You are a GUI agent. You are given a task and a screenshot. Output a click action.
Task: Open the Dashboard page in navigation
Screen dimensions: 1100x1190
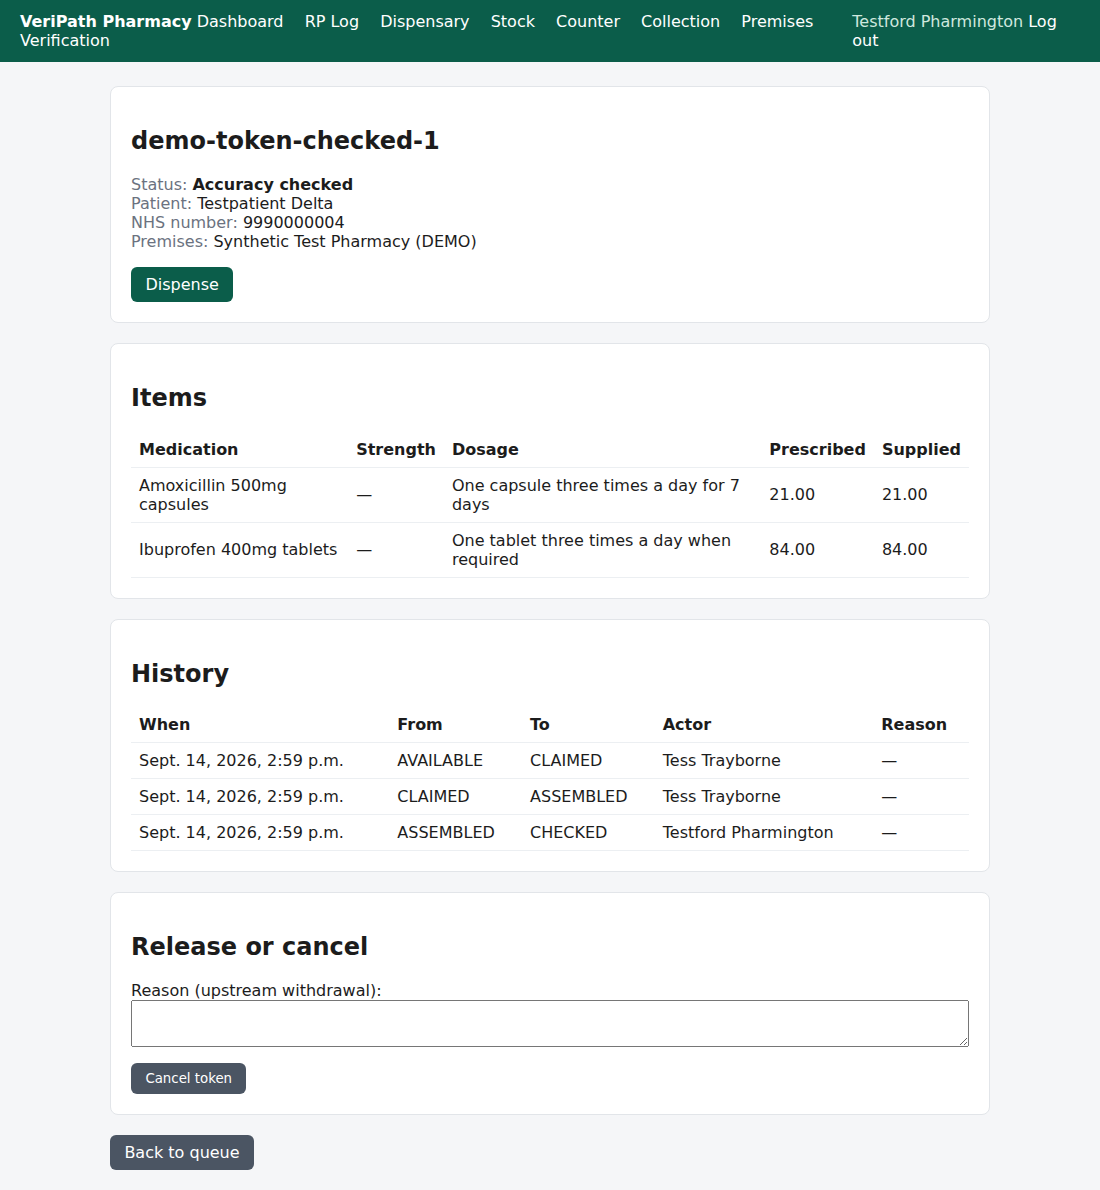[240, 21]
